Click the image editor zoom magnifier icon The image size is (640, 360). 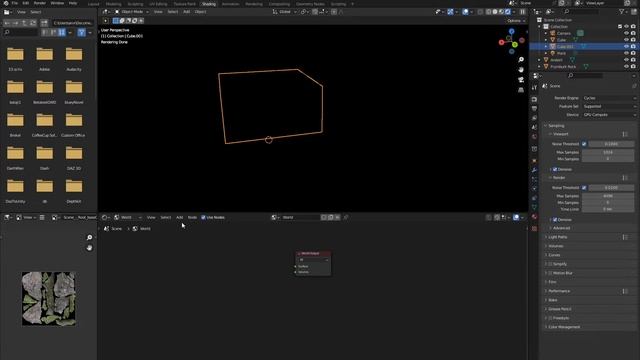(89, 238)
